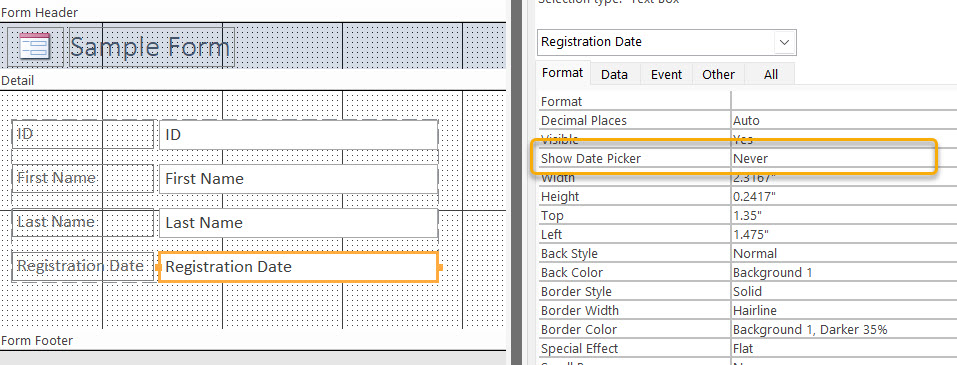Click the Registration Date label control
This screenshot has height=365, width=957.
click(x=82, y=267)
